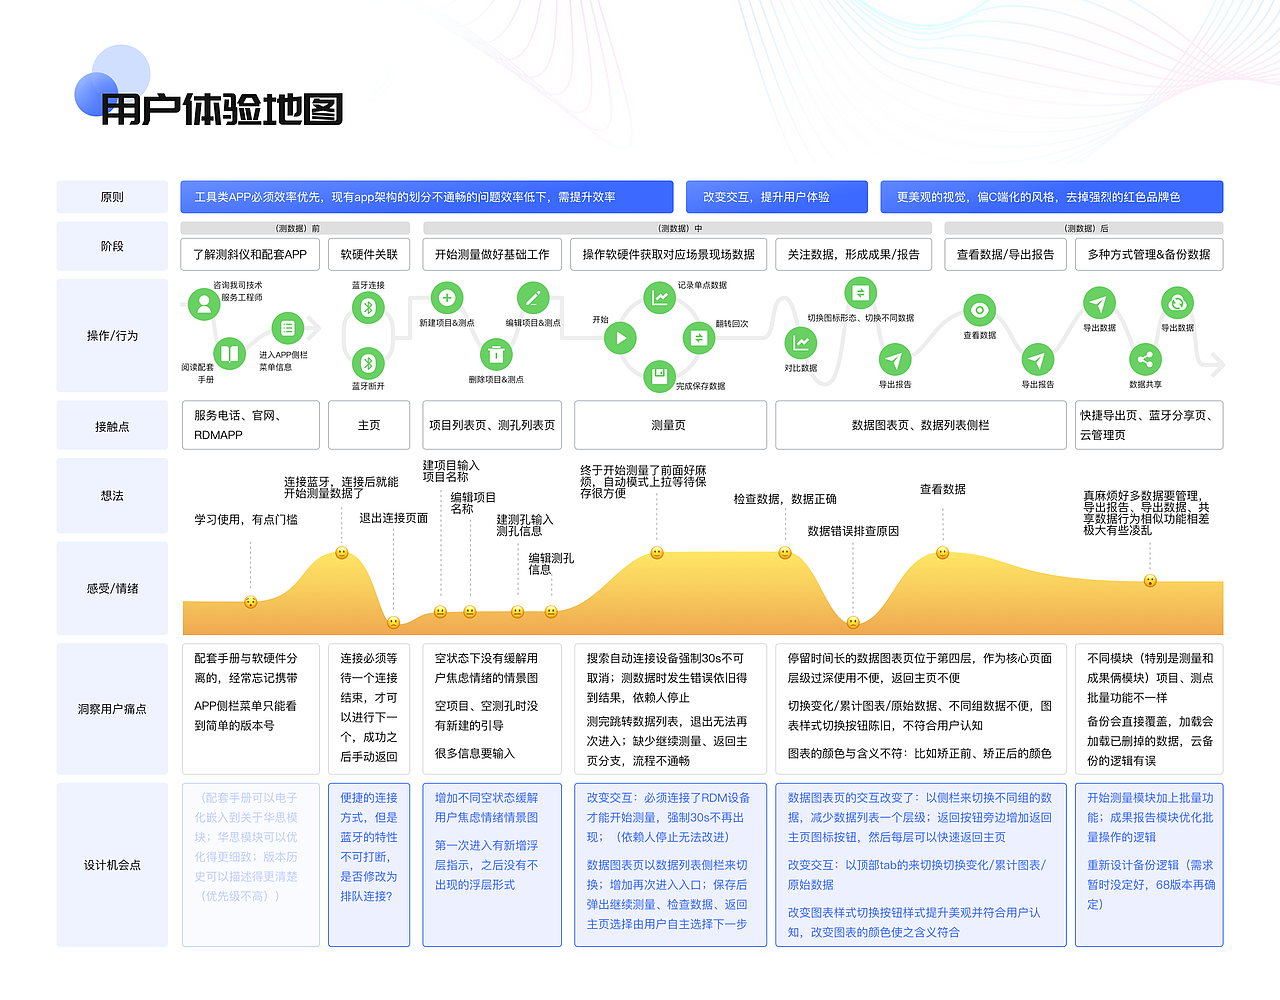Click the 终于开始测量了前面好麻烦 thought text
The height and width of the screenshot is (1000, 1280).
click(644, 482)
